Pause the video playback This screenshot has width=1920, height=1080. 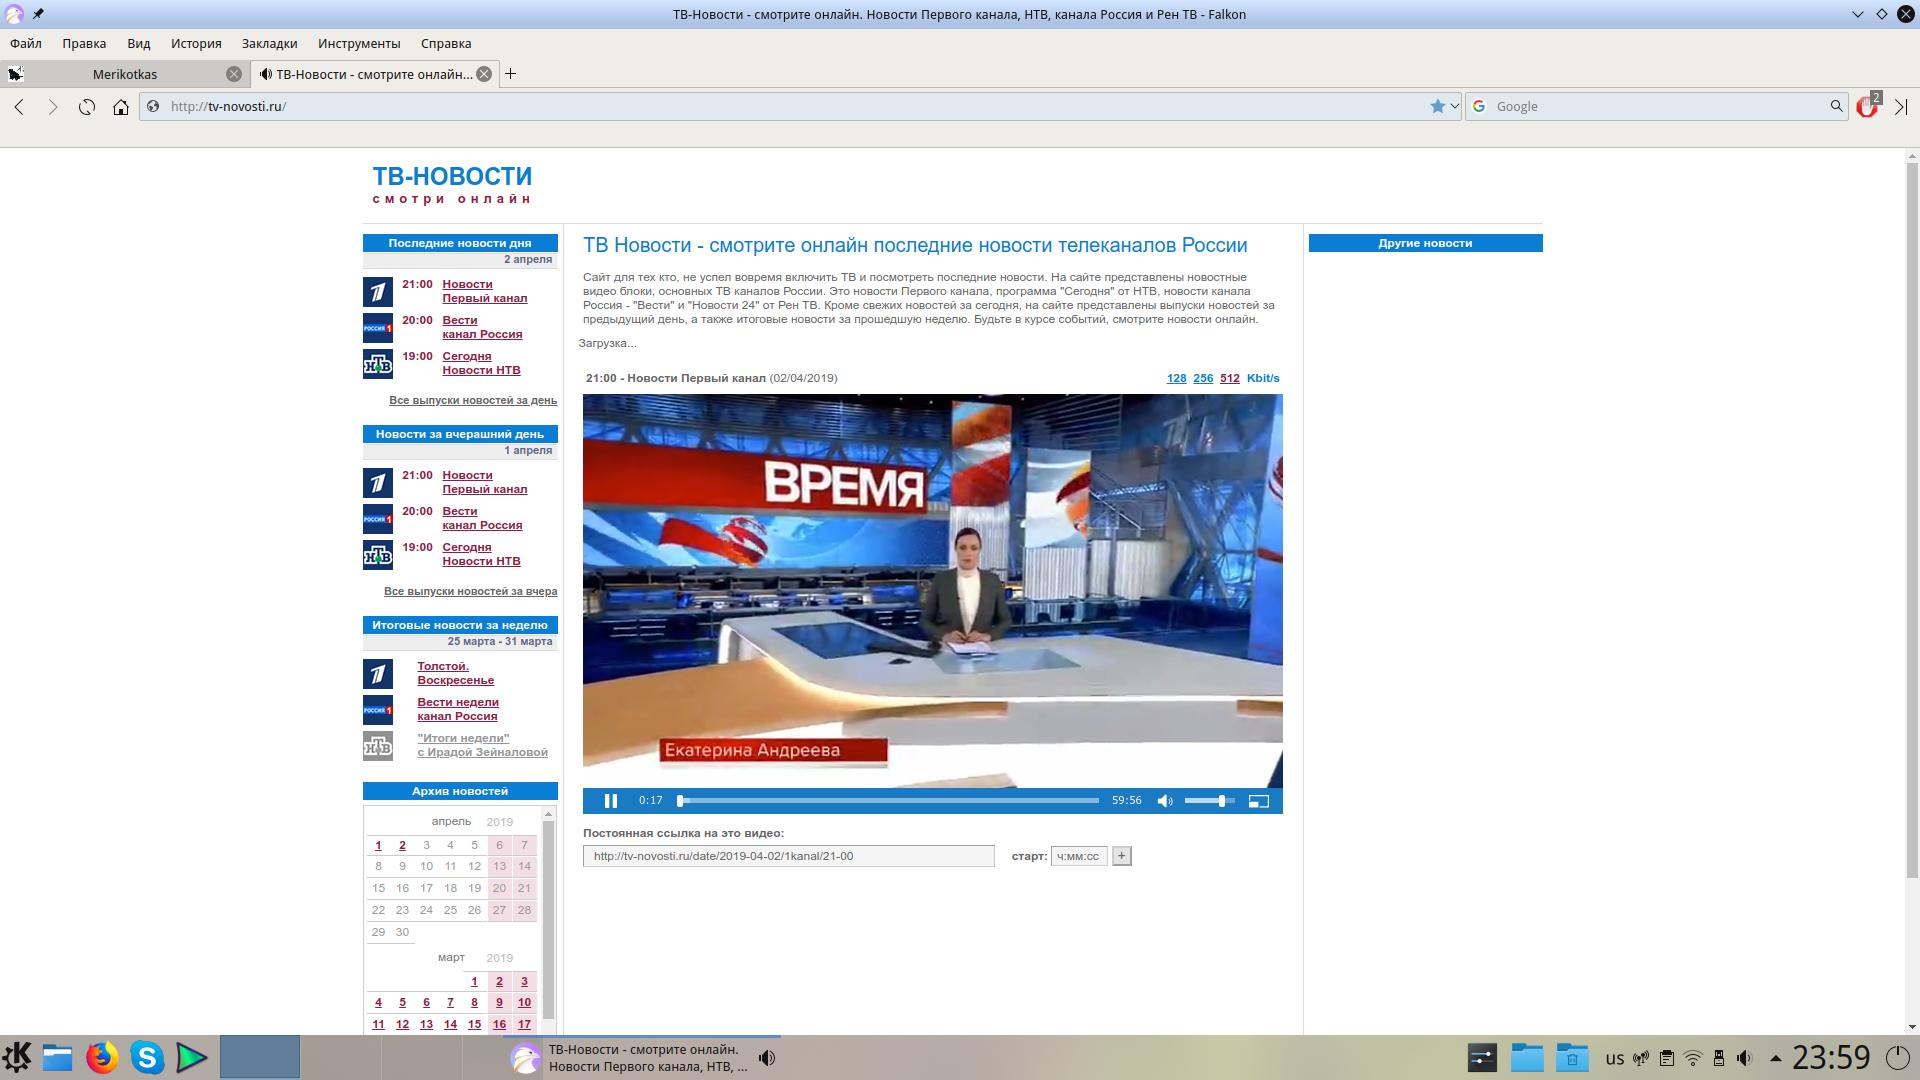coord(610,800)
